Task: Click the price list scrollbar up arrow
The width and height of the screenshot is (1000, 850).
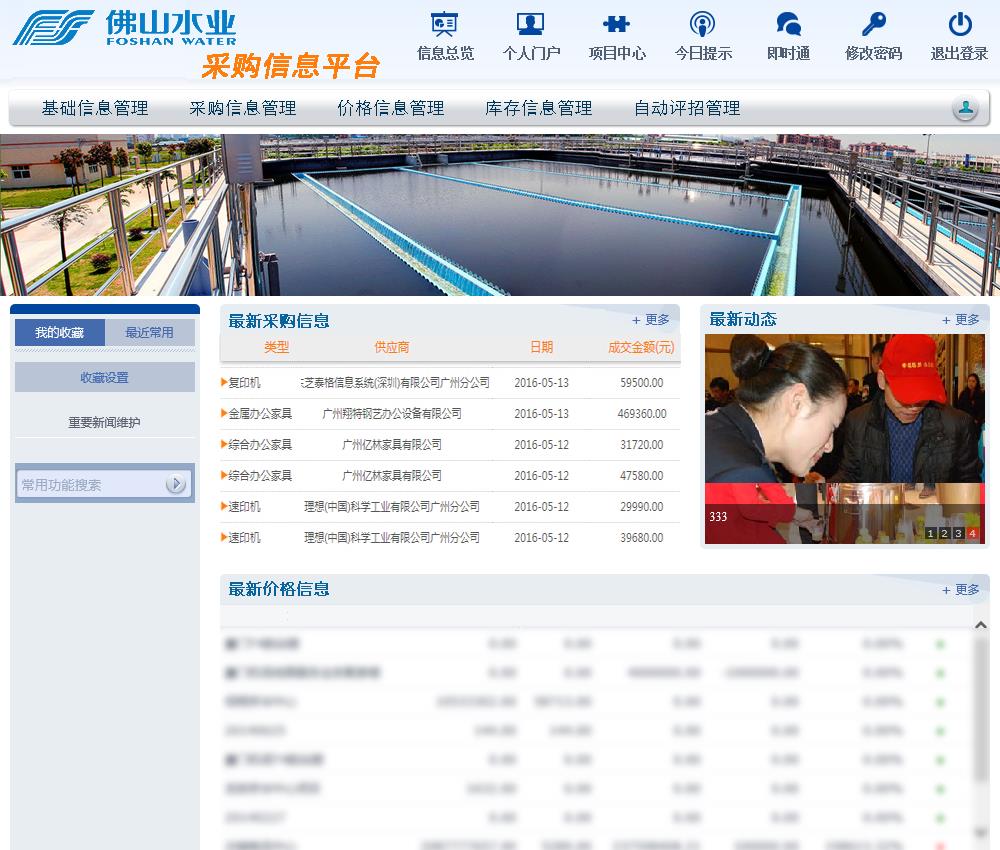Action: pos(981,625)
